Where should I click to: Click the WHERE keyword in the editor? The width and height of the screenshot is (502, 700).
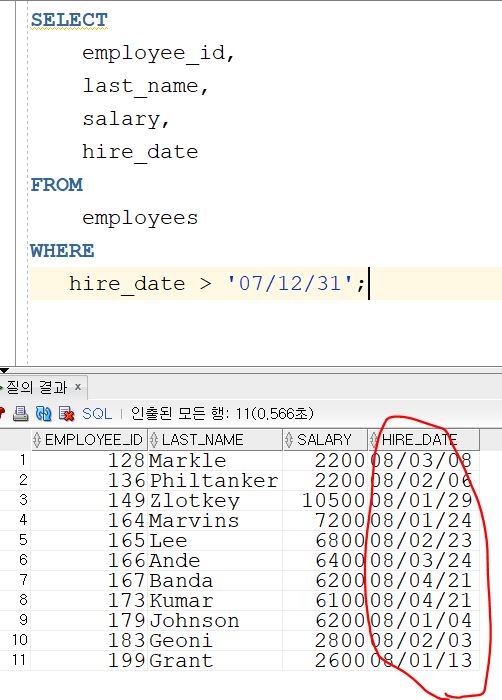(62, 250)
